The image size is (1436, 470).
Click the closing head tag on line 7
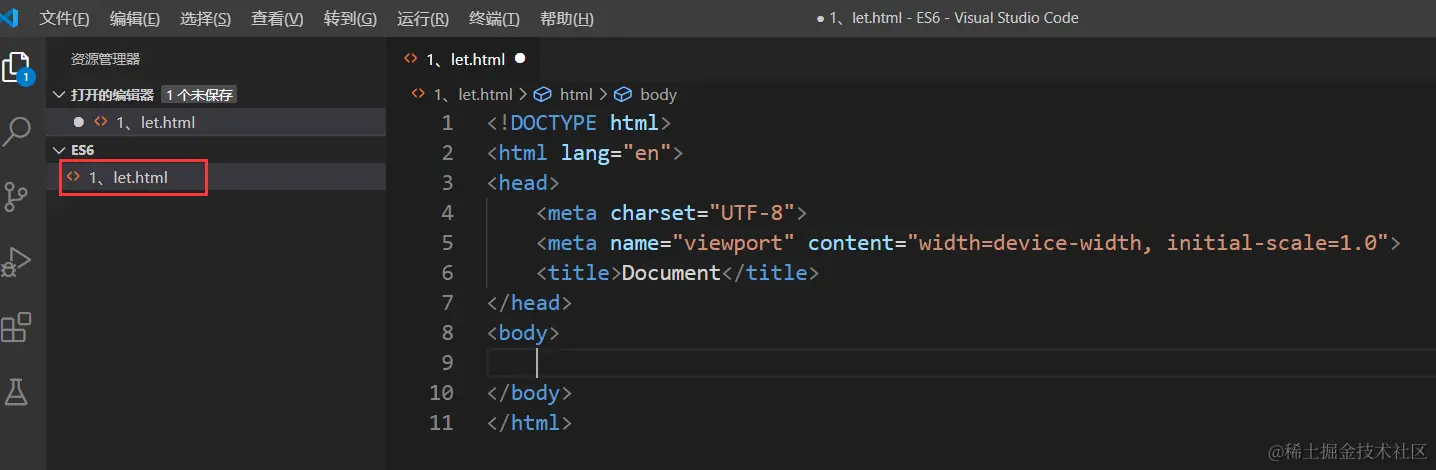point(529,303)
